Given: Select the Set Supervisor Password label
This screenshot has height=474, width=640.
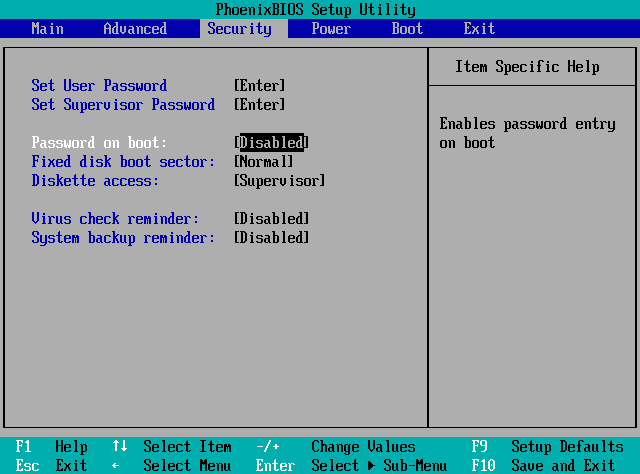Looking at the screenshot, I should tap(123, 105).
